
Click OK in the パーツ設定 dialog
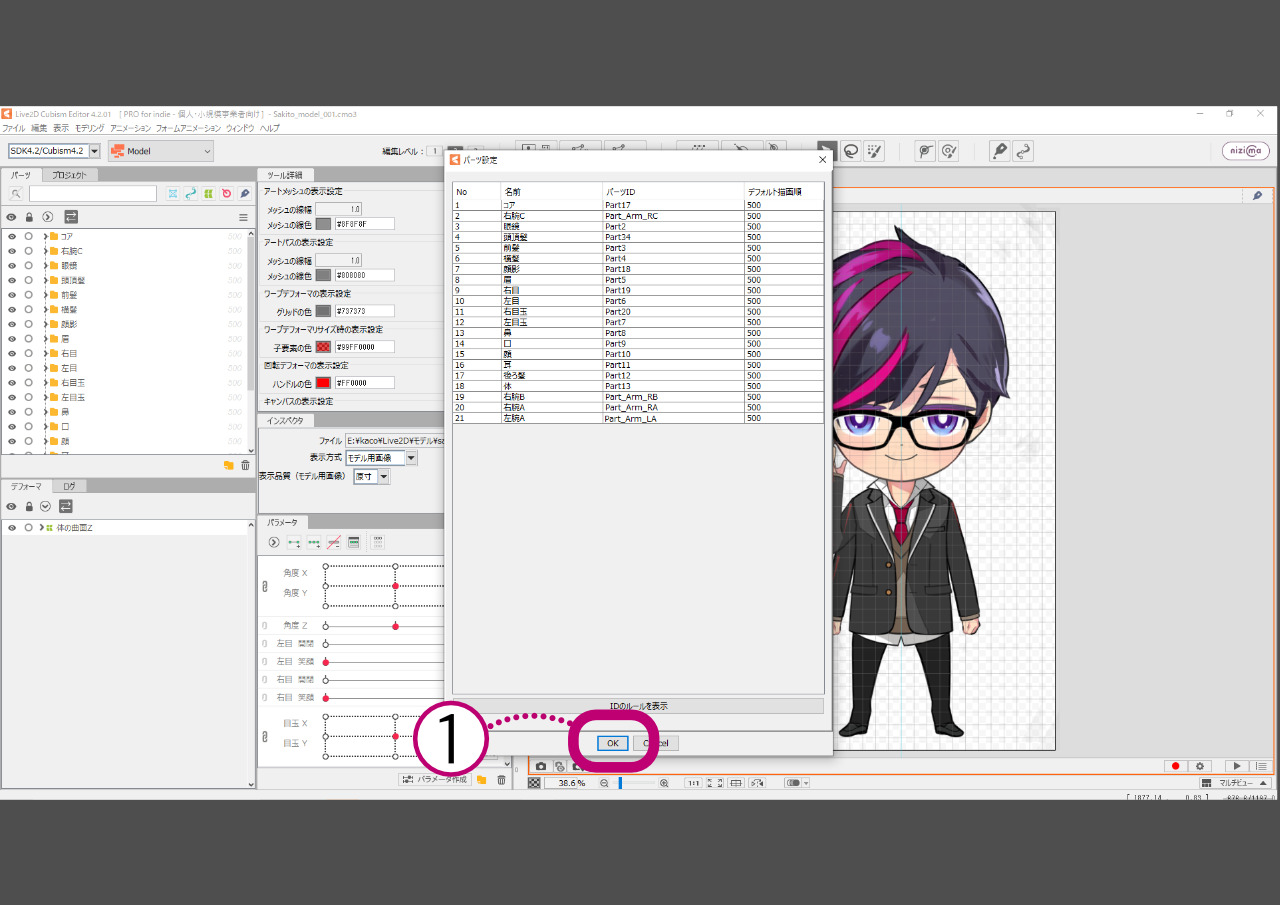(x=613, y=743)
